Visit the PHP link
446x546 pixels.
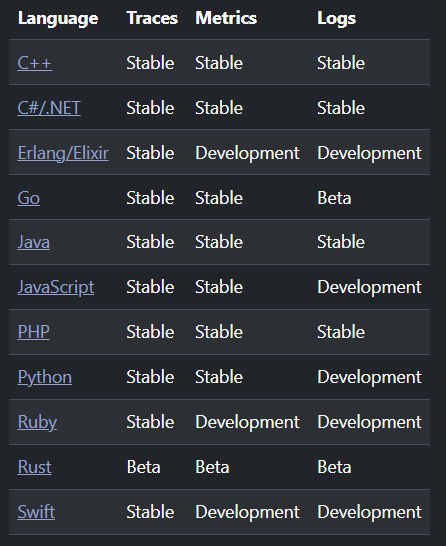(x=33, y=332)
